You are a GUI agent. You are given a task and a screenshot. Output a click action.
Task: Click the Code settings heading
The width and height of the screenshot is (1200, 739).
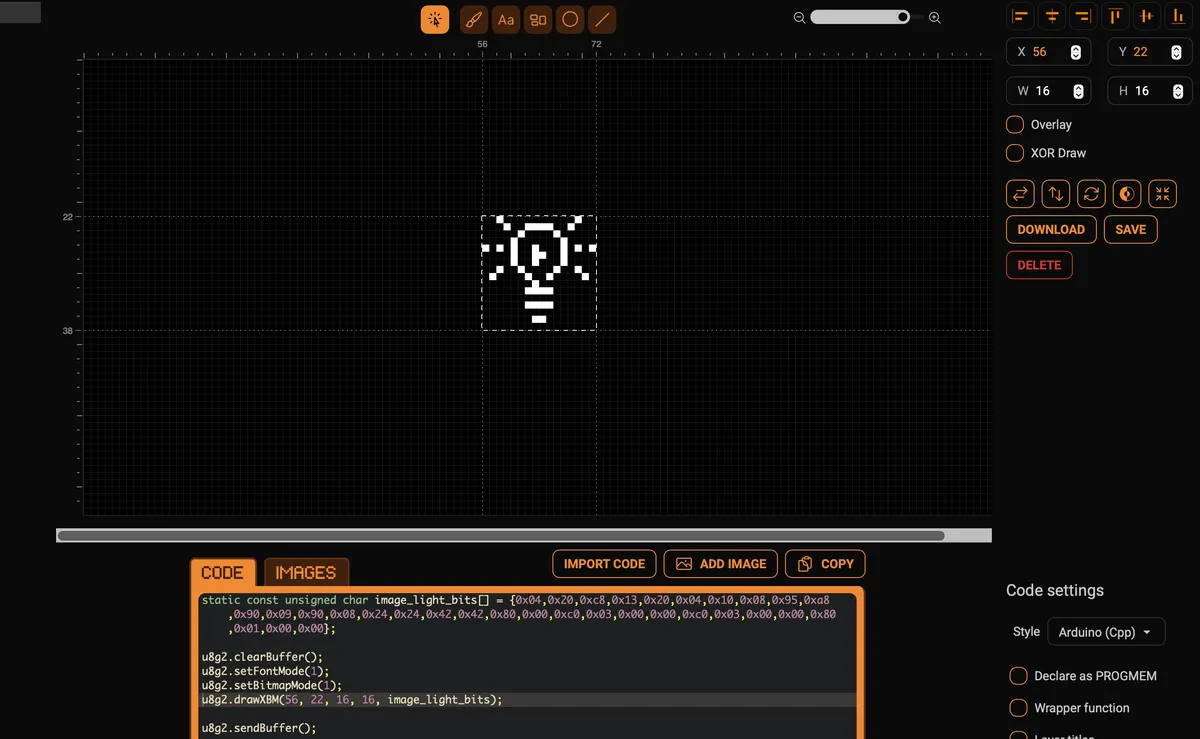tap(1055, 590)
